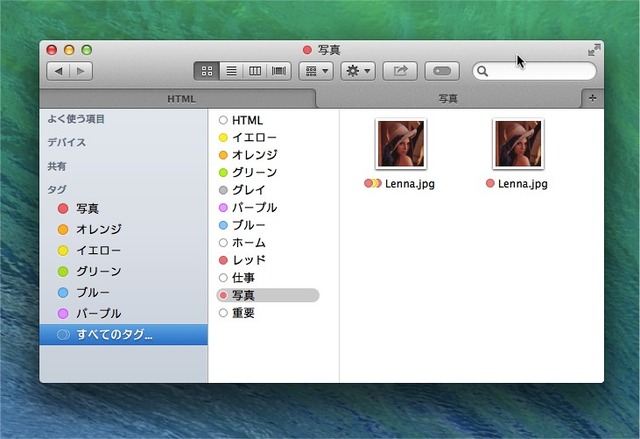Click the blue dot beside sidebar ブルー
This screenshot has width=640, height=439.
(x=63, y=293)
